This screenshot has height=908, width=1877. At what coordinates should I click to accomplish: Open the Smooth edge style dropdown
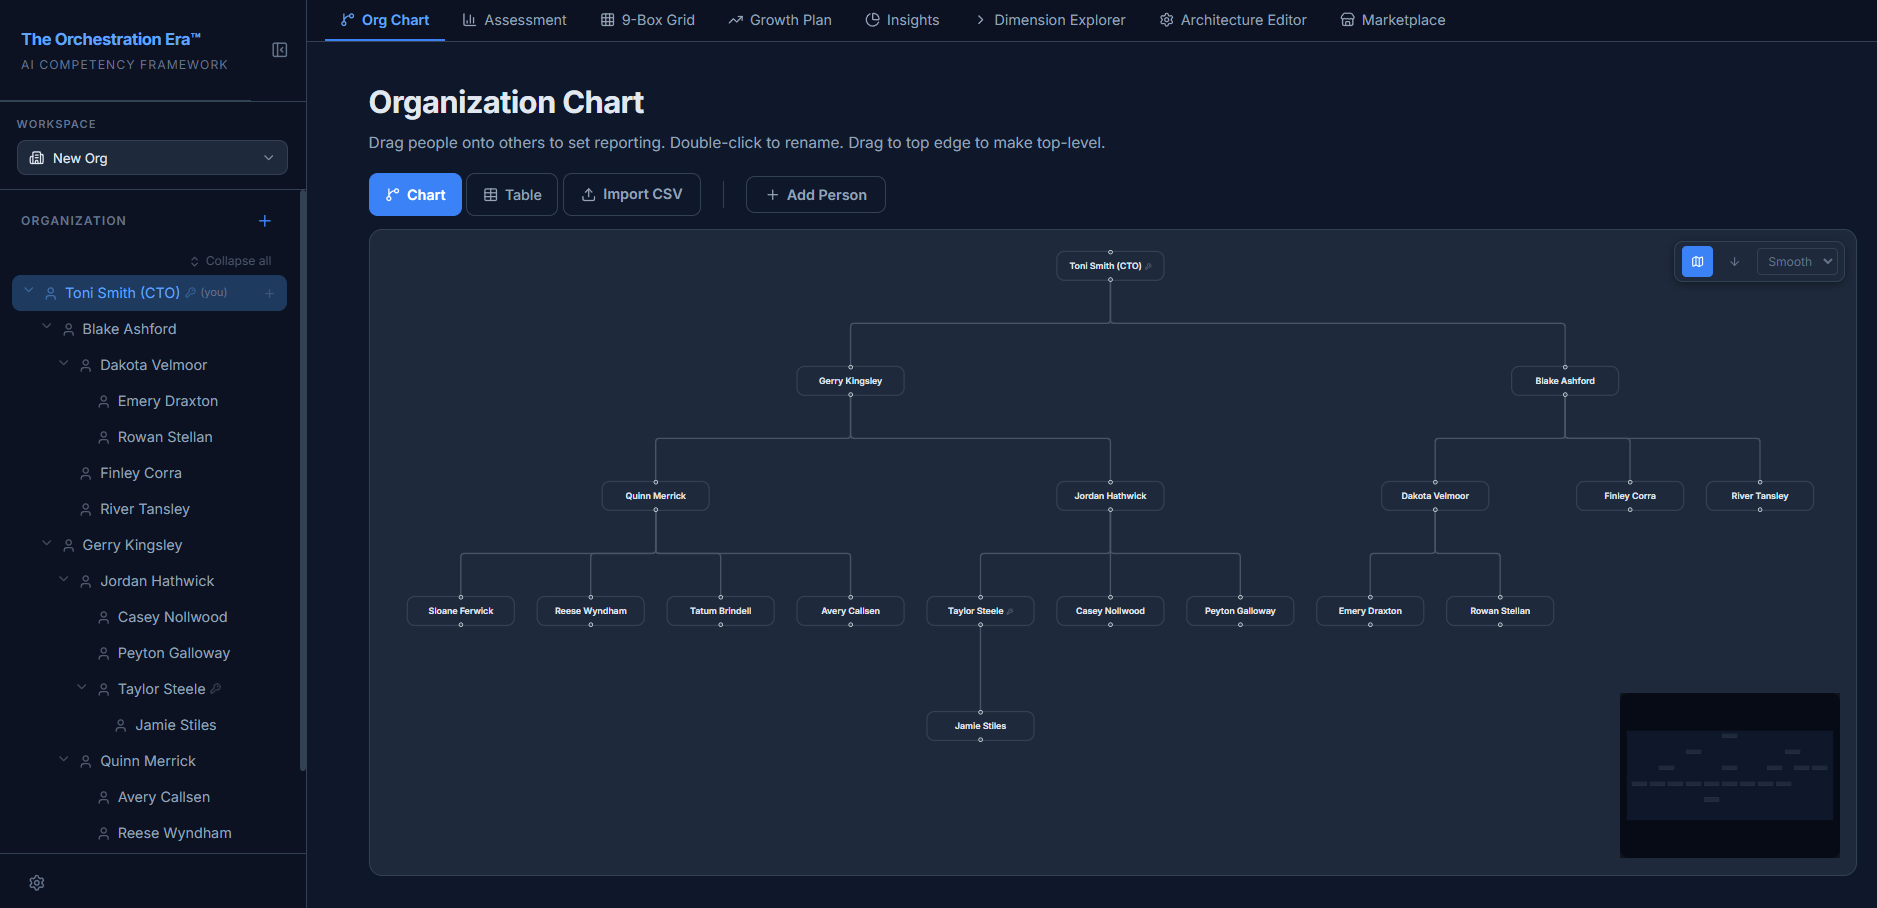[x=1799, y=262]
